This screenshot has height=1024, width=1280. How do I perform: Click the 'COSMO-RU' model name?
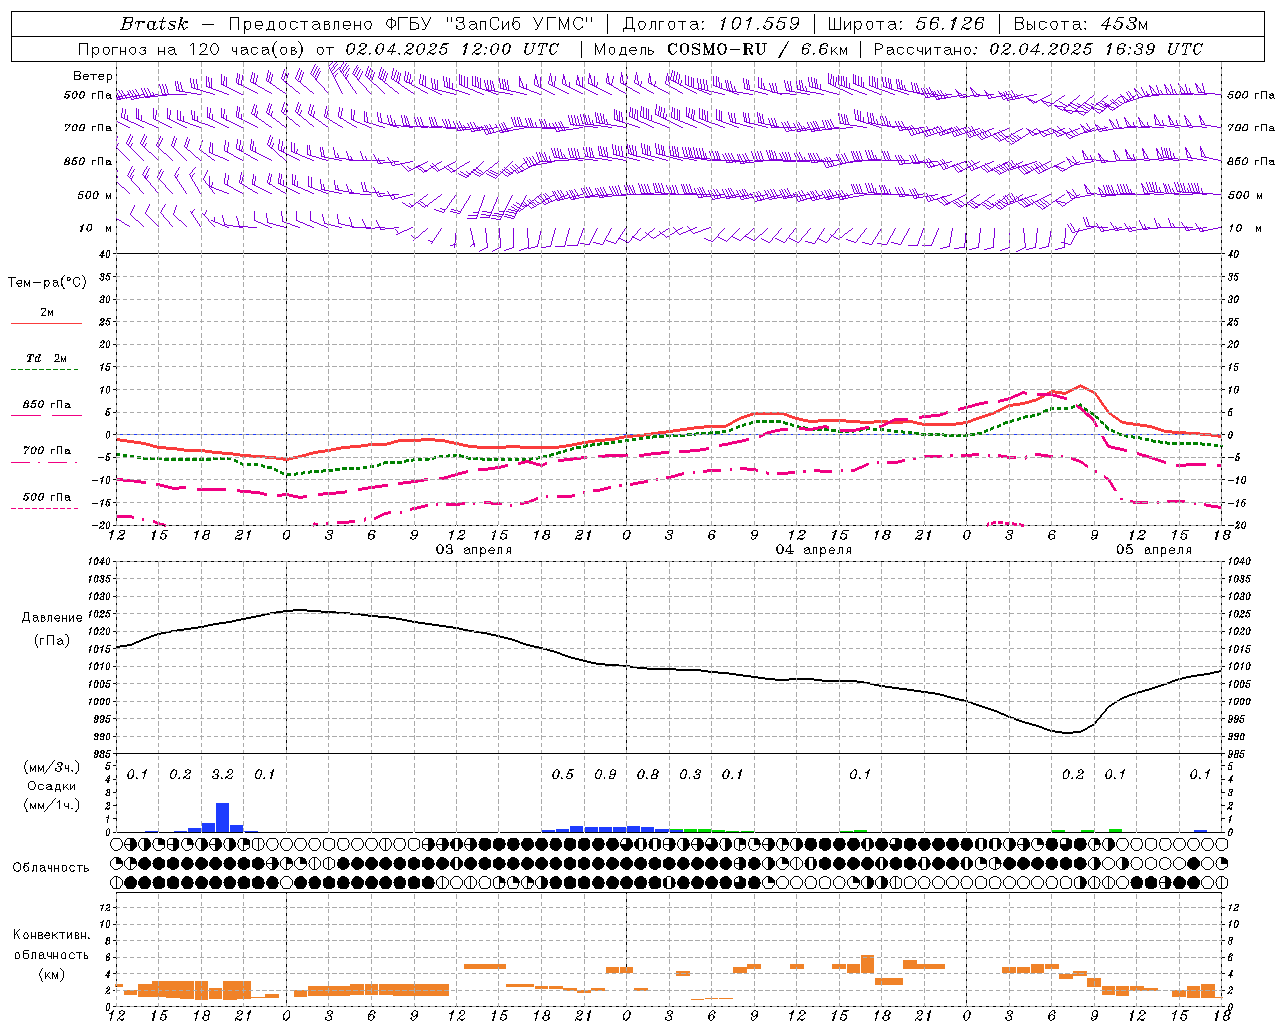pos(717,49)
